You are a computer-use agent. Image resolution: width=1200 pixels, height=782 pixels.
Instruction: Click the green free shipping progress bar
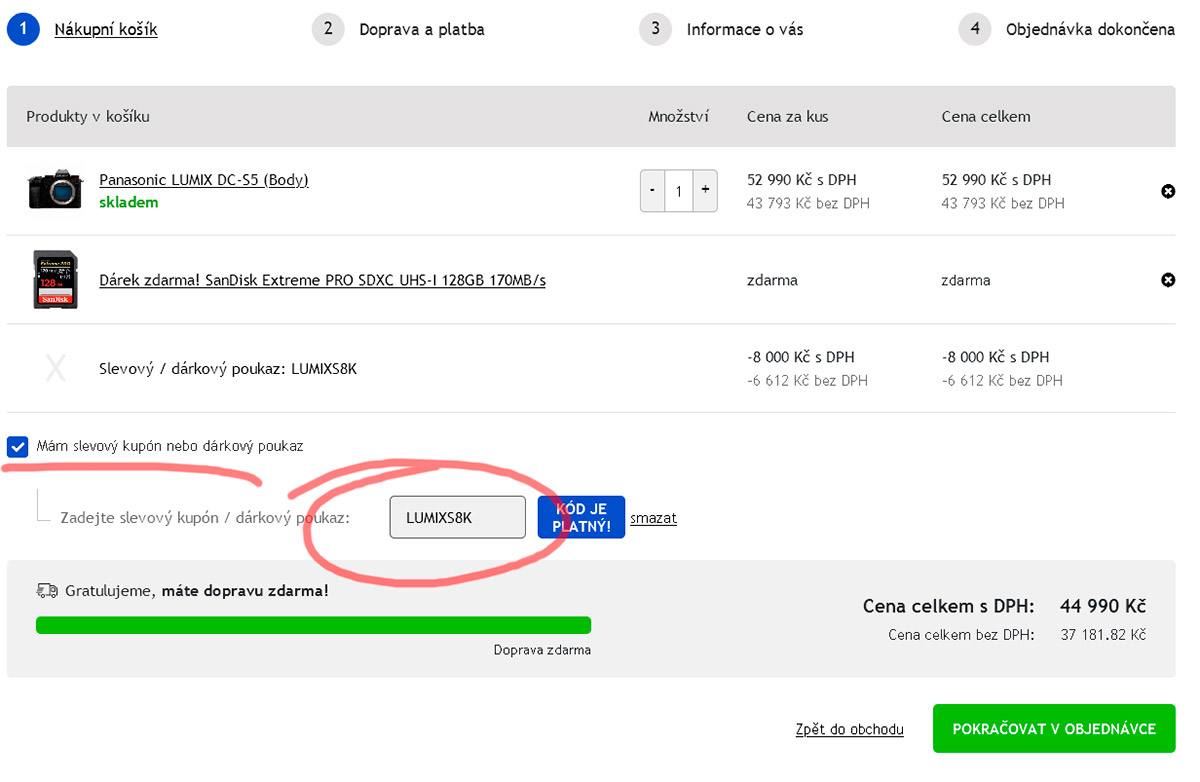point(313,625)
